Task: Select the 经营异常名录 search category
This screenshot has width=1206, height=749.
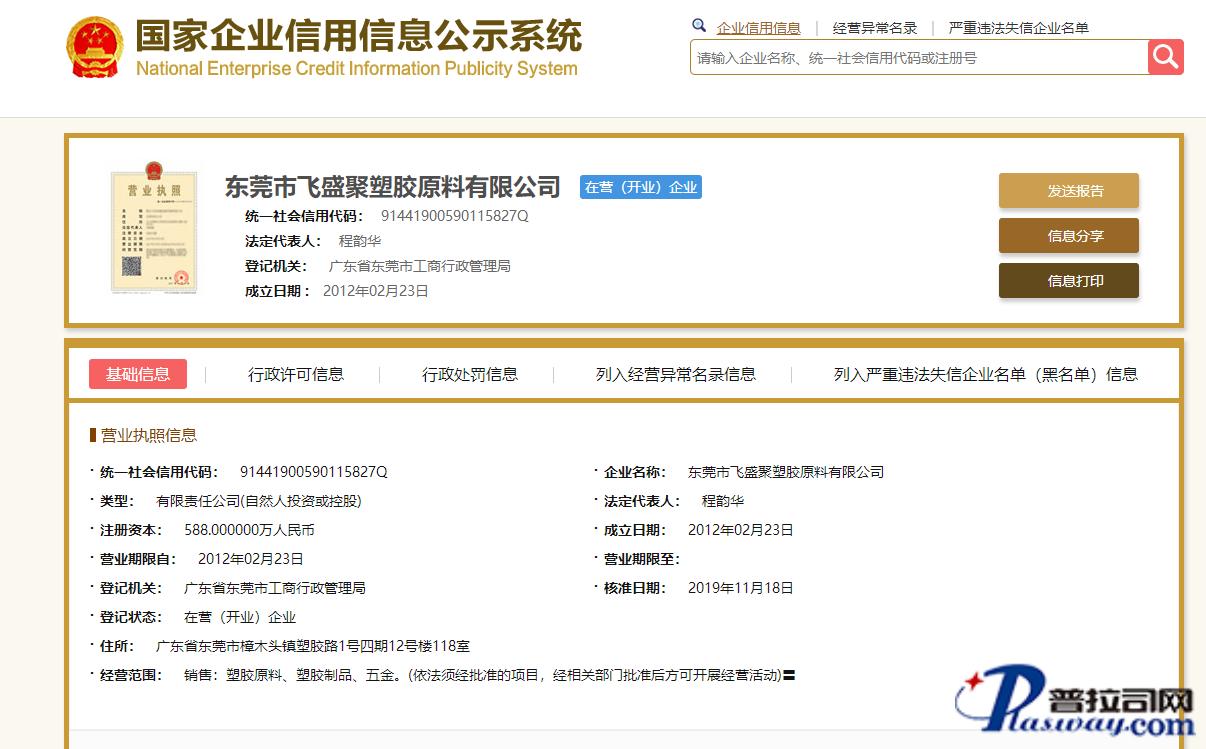Action: pyautogui.click(x=875, y=28)
